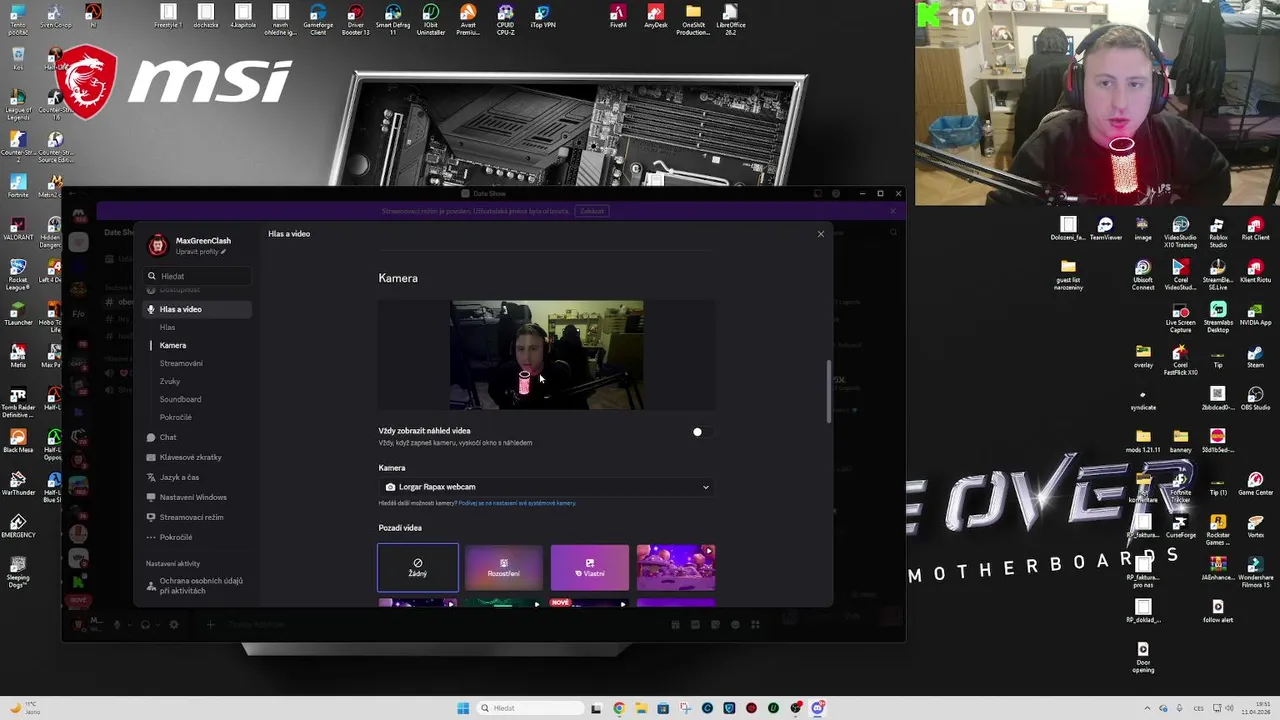Viewport: 1280px width, 720px height.
Task: Open Riot Client desktop icon
Action: (1255, 229)
